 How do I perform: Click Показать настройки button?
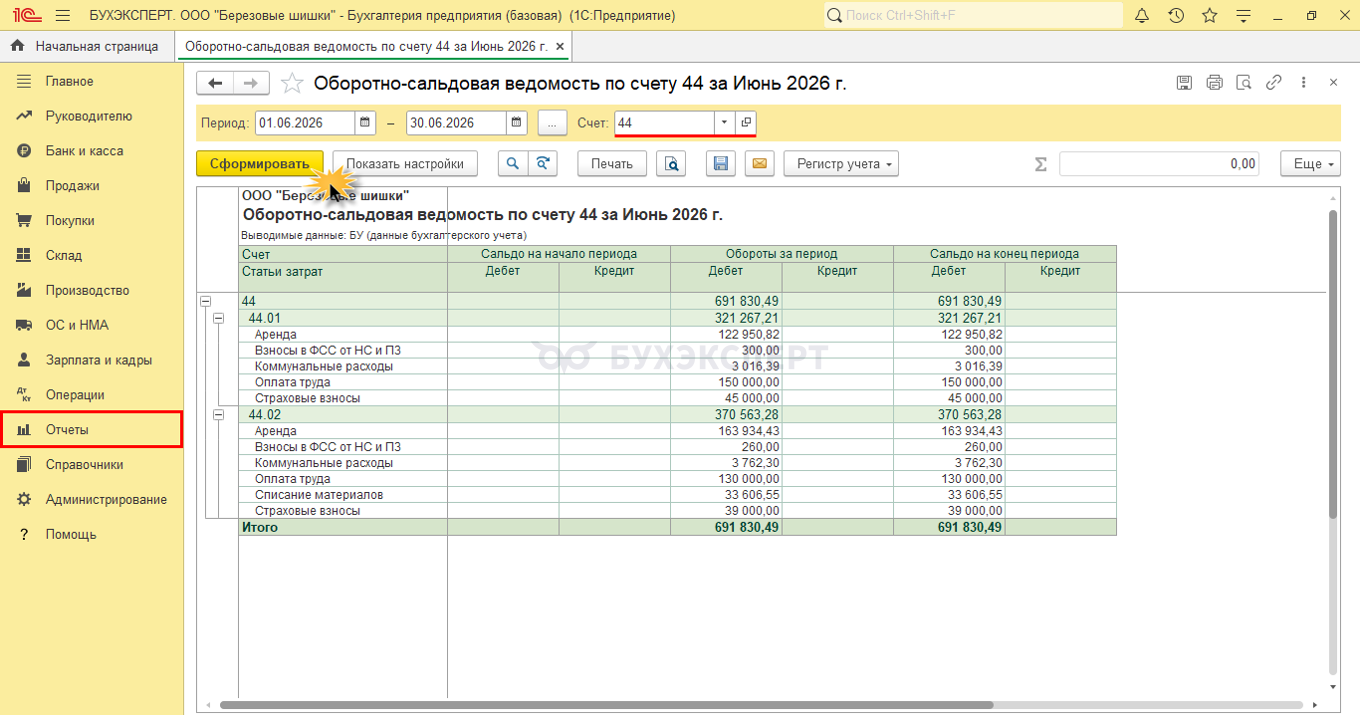tap(405, 164)
